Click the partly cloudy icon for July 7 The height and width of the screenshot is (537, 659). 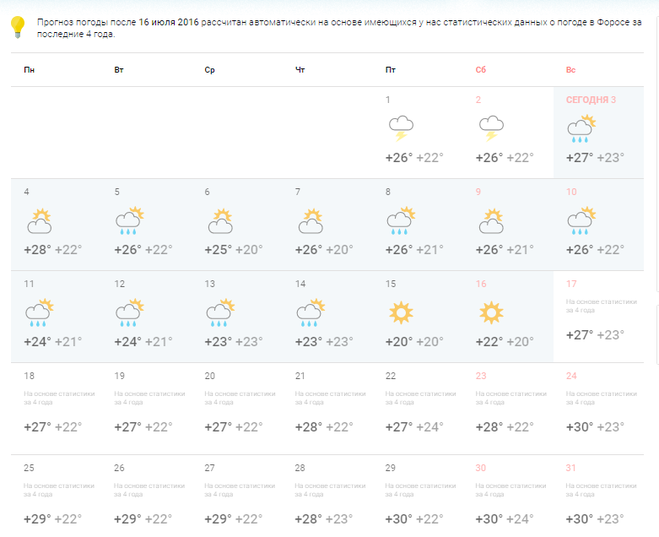click(310, 220)
